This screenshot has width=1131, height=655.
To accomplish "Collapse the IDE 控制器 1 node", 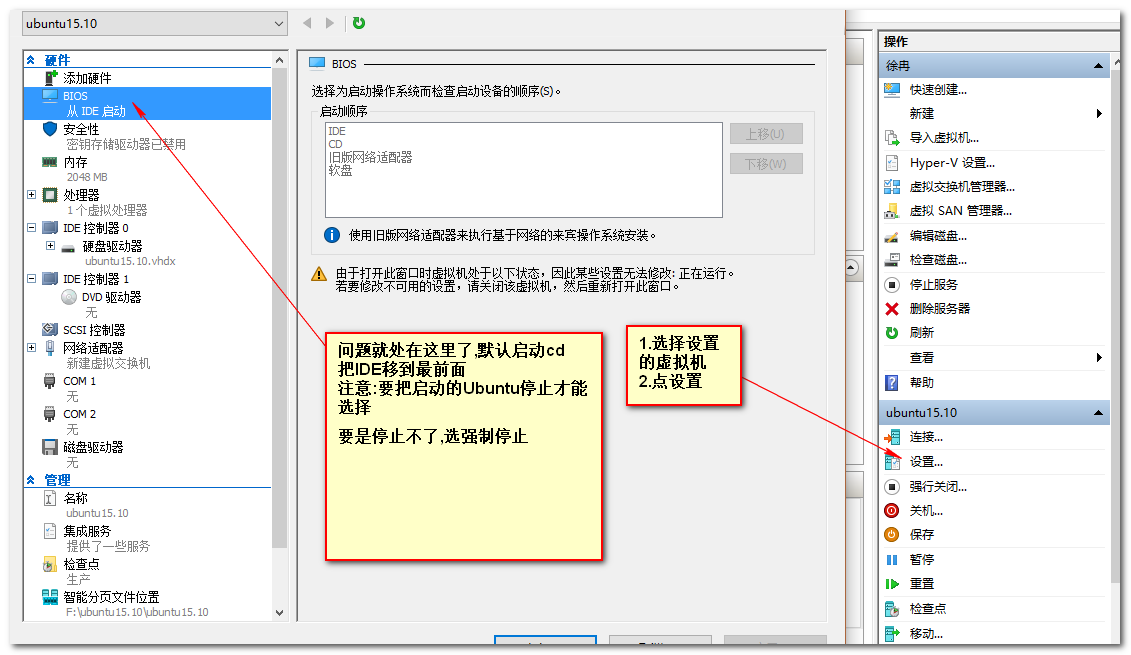I will (32, 278).
